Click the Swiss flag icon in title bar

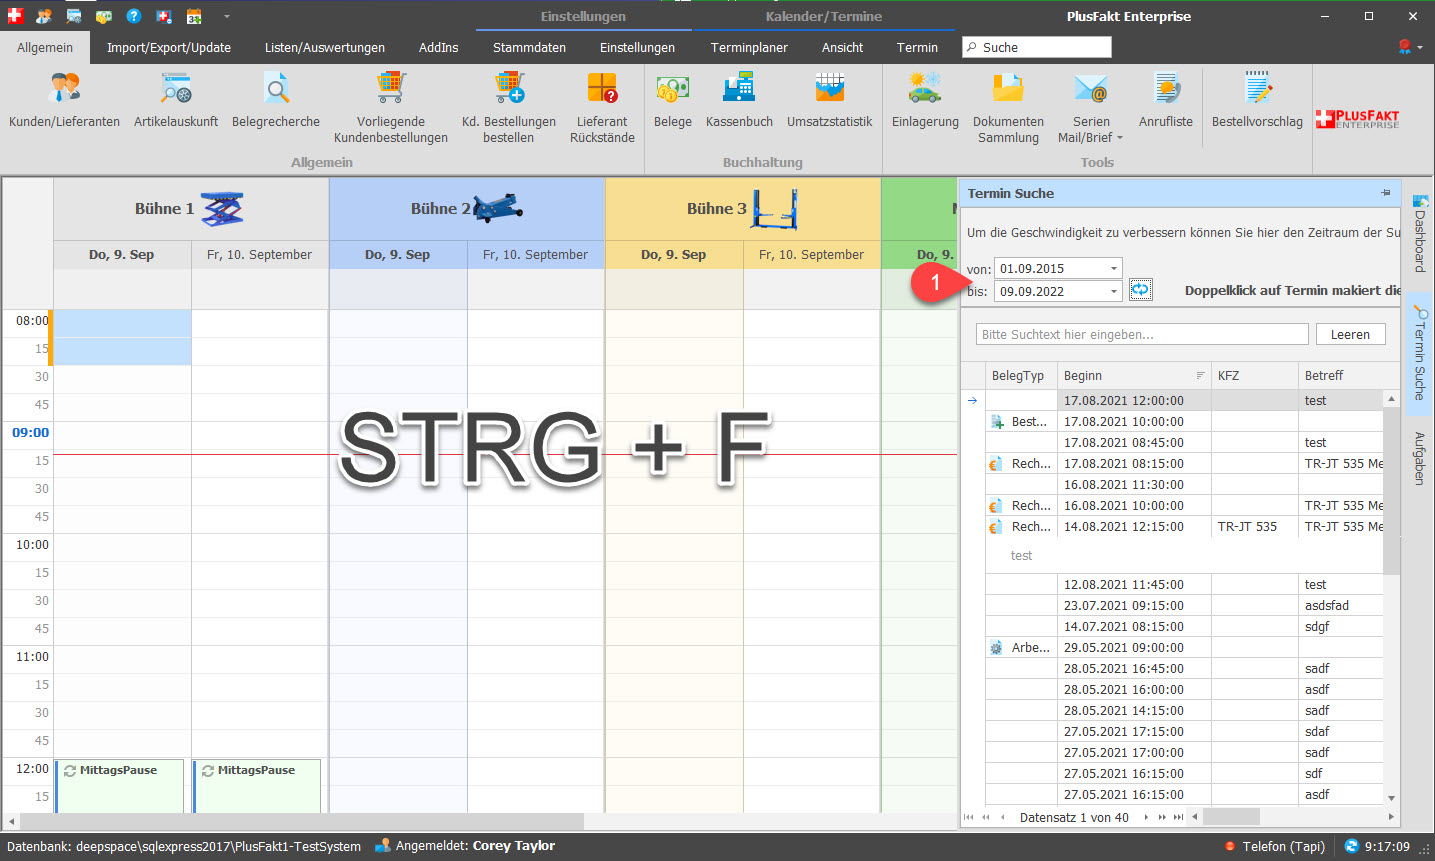tap(14, 16)
